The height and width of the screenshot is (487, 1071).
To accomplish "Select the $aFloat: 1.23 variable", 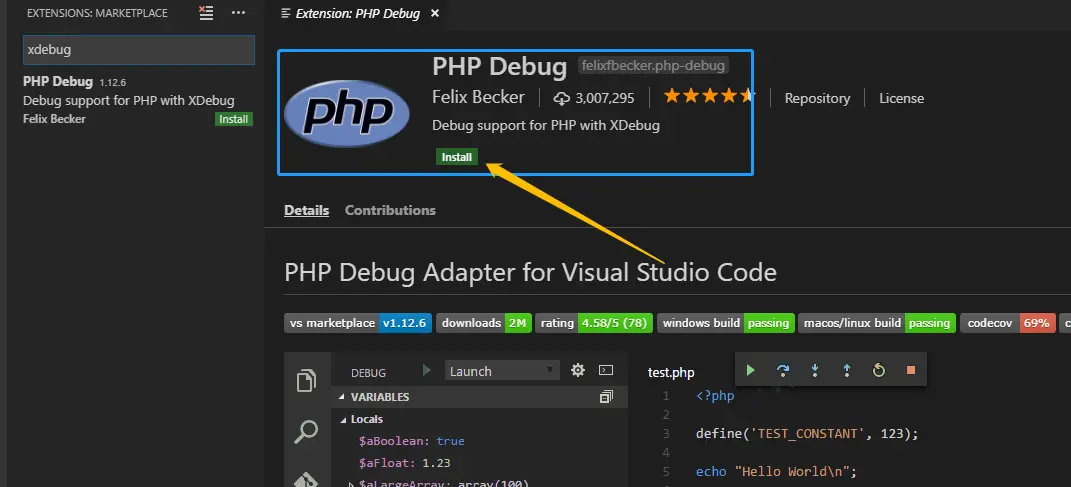I will coord(404,463).
